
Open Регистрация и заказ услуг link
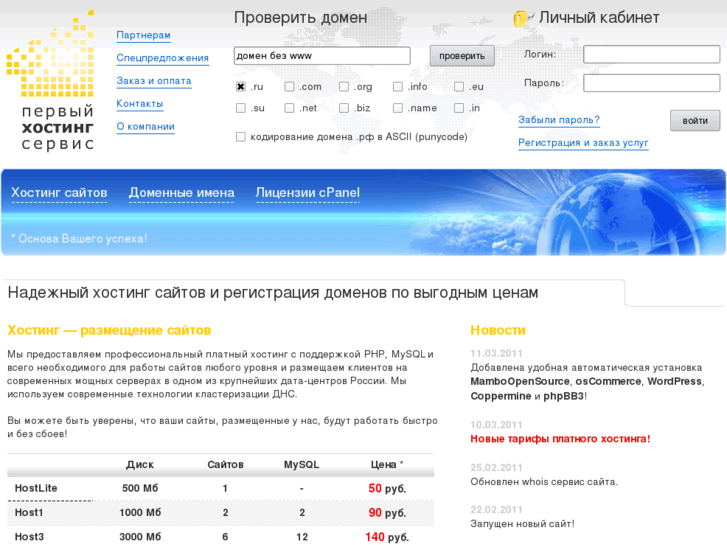point(583,143)
